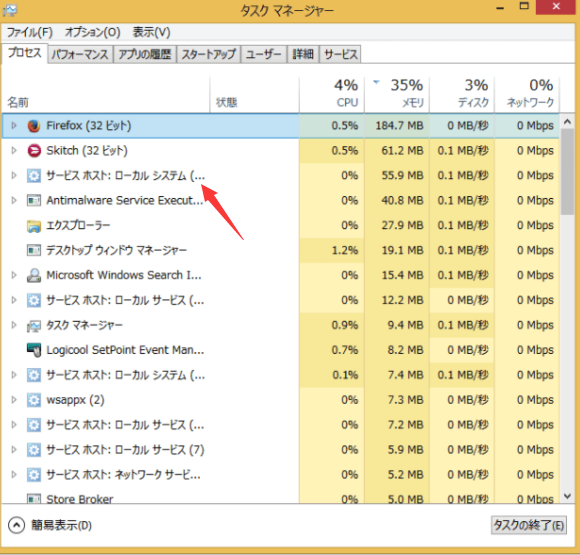This screenshot has height=555, width=580.
Task: Click the Firefox icon in the process list
Action: [x=34, y=126]
